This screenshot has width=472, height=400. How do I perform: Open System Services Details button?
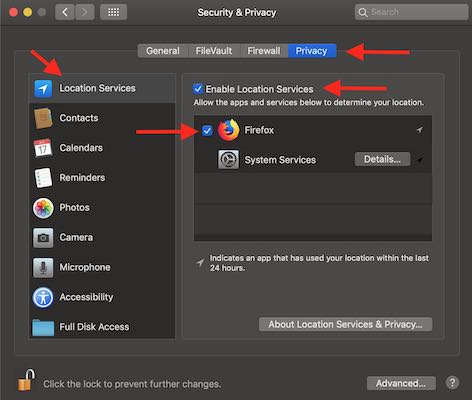click(x=382, y=159)
